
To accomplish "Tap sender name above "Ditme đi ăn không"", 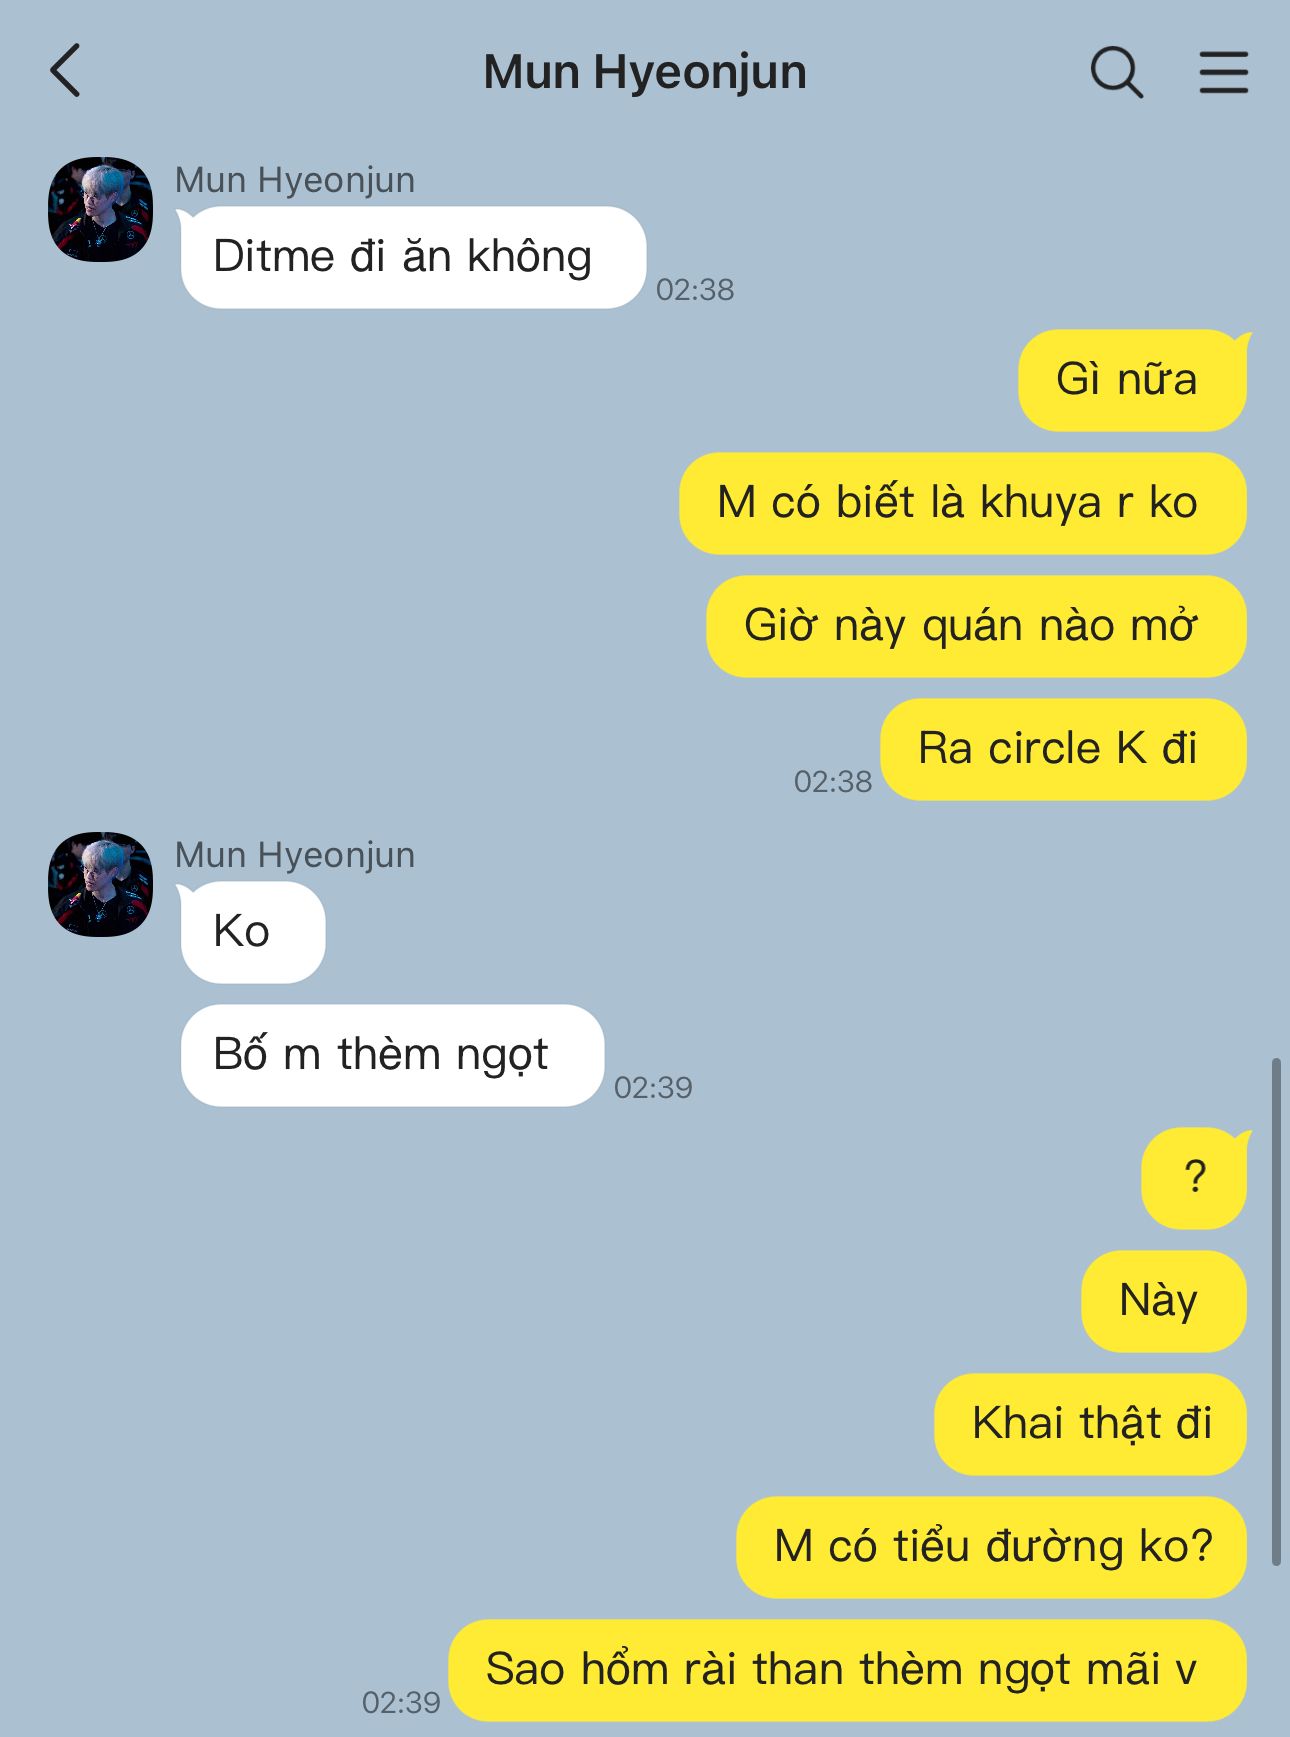I will click(295, 180).
